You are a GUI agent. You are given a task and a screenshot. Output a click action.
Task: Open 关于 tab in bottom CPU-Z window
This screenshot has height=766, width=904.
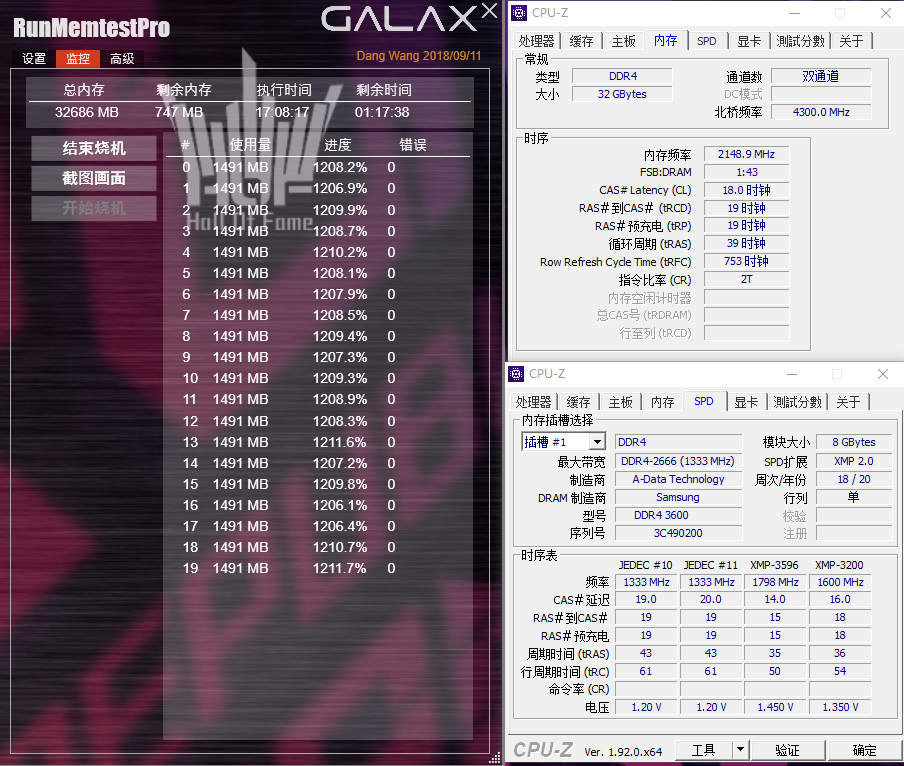coord(849,402)
